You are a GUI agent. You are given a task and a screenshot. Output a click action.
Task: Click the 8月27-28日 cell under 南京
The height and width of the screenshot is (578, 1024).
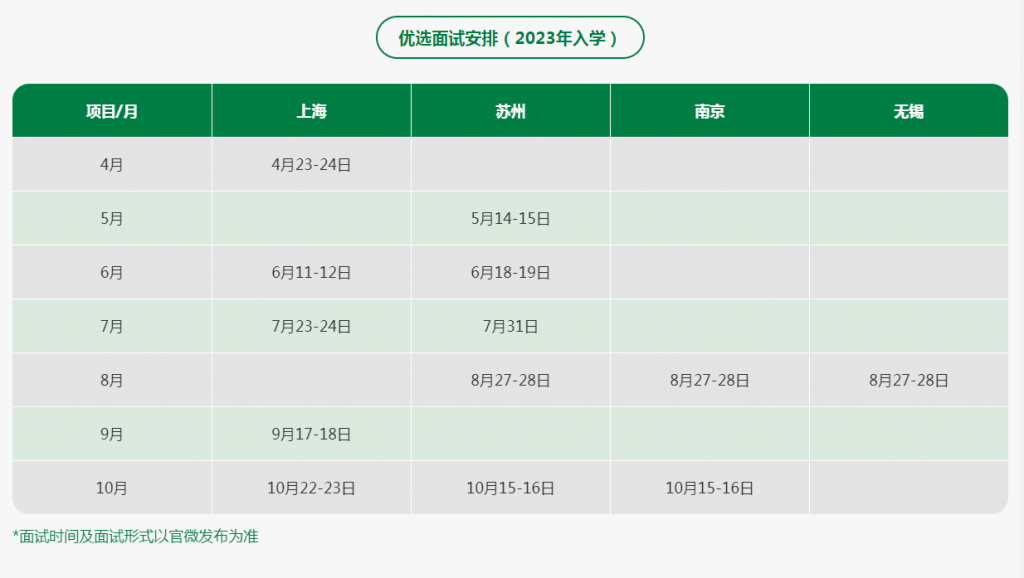709,381
